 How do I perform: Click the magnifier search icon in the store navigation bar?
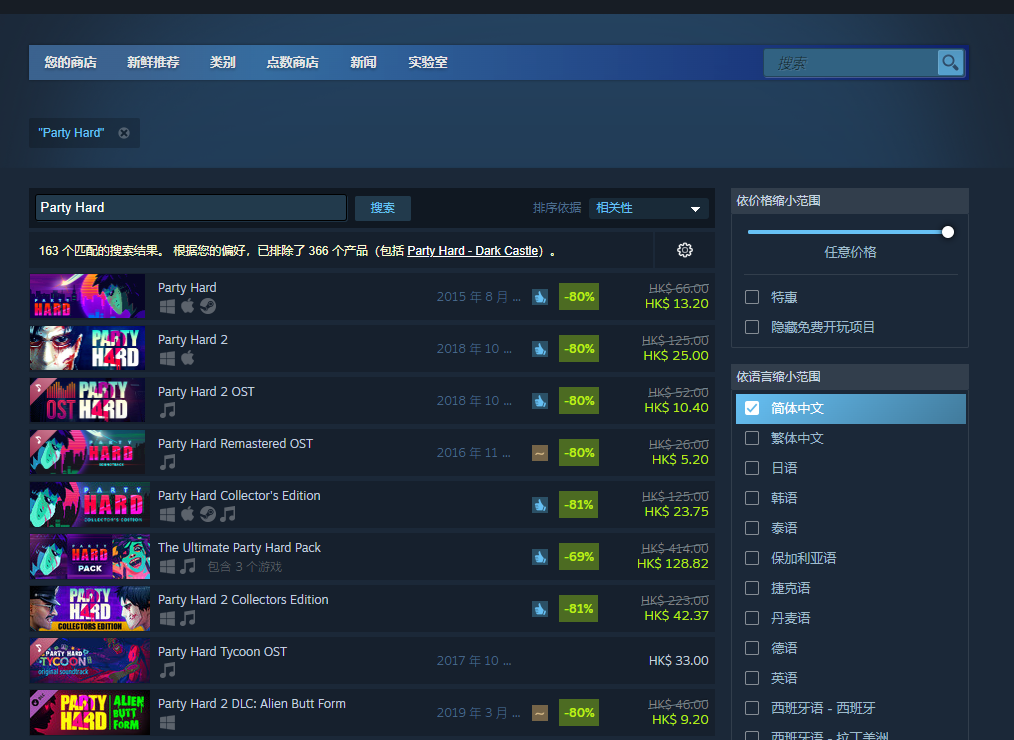950,63
